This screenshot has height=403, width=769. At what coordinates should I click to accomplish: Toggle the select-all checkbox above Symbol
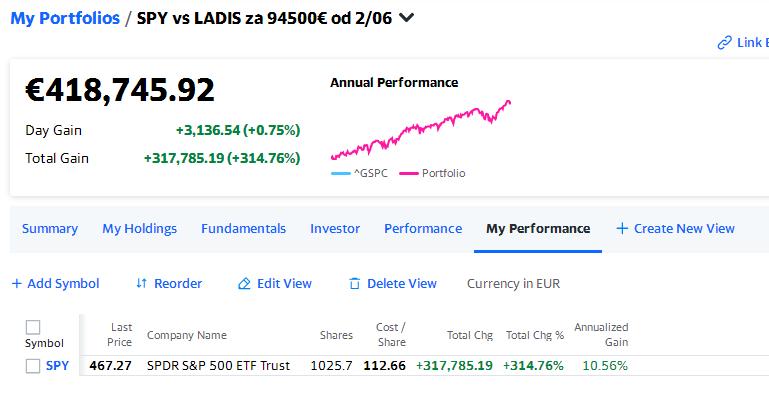click(33, 327)
